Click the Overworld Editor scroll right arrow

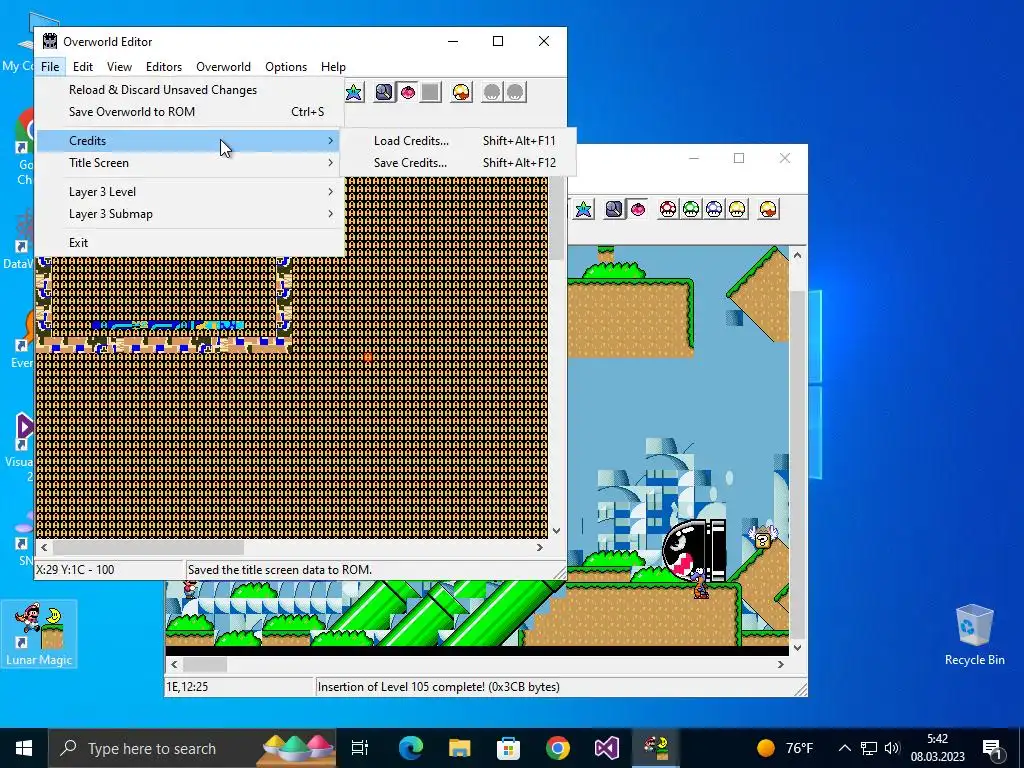(x=539, y=547)
